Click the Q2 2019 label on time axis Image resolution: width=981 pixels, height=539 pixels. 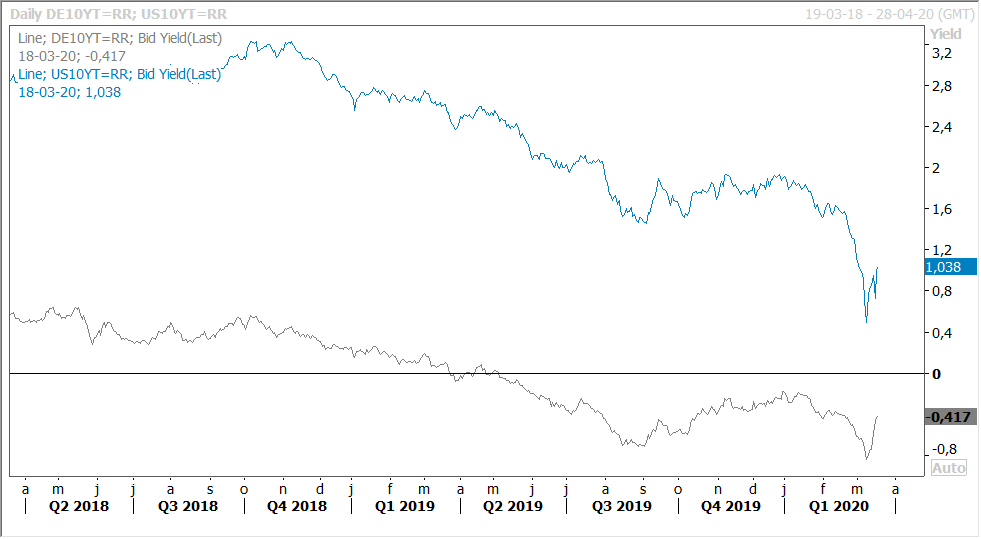(512, 506)
